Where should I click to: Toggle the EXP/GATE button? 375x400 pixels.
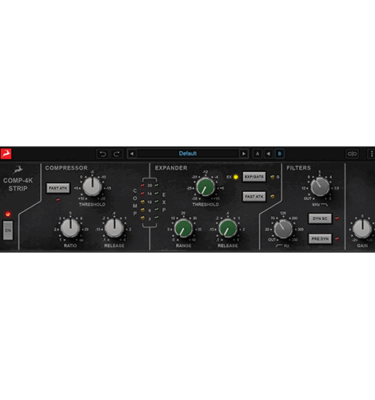254,177
